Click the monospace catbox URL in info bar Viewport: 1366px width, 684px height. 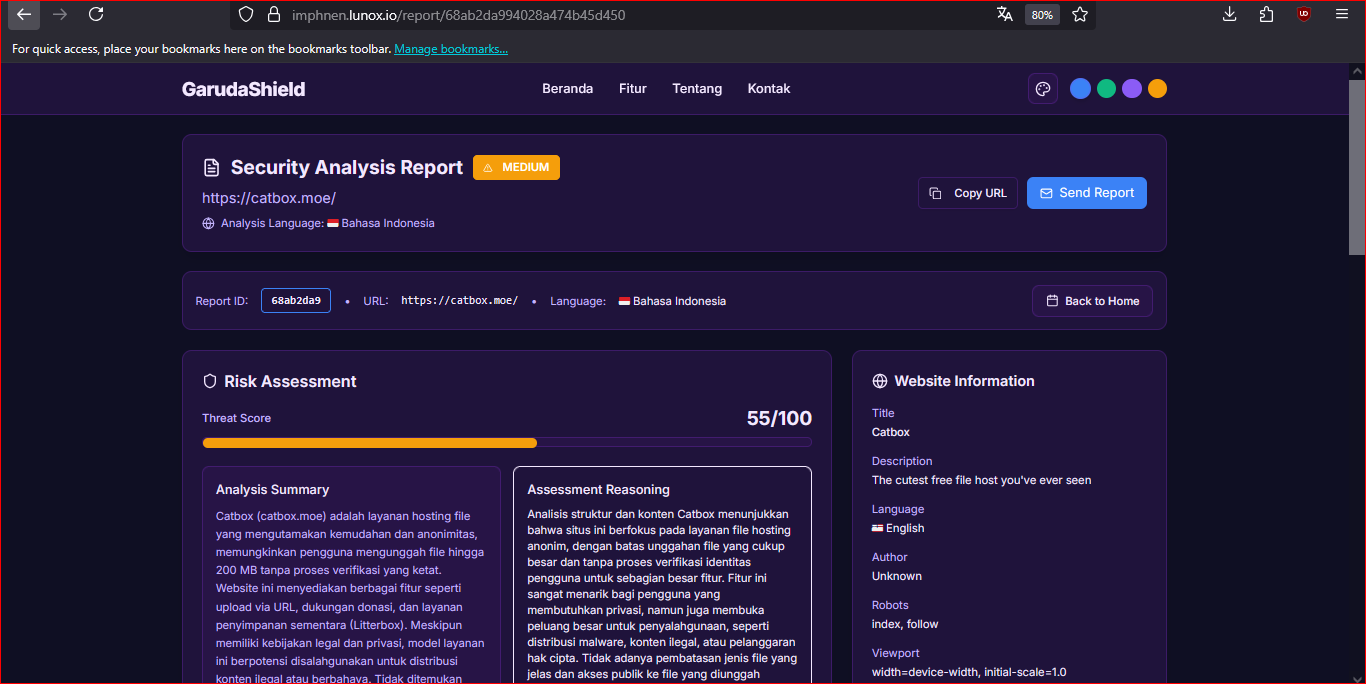pyautogui.click(x=459, y=301)
